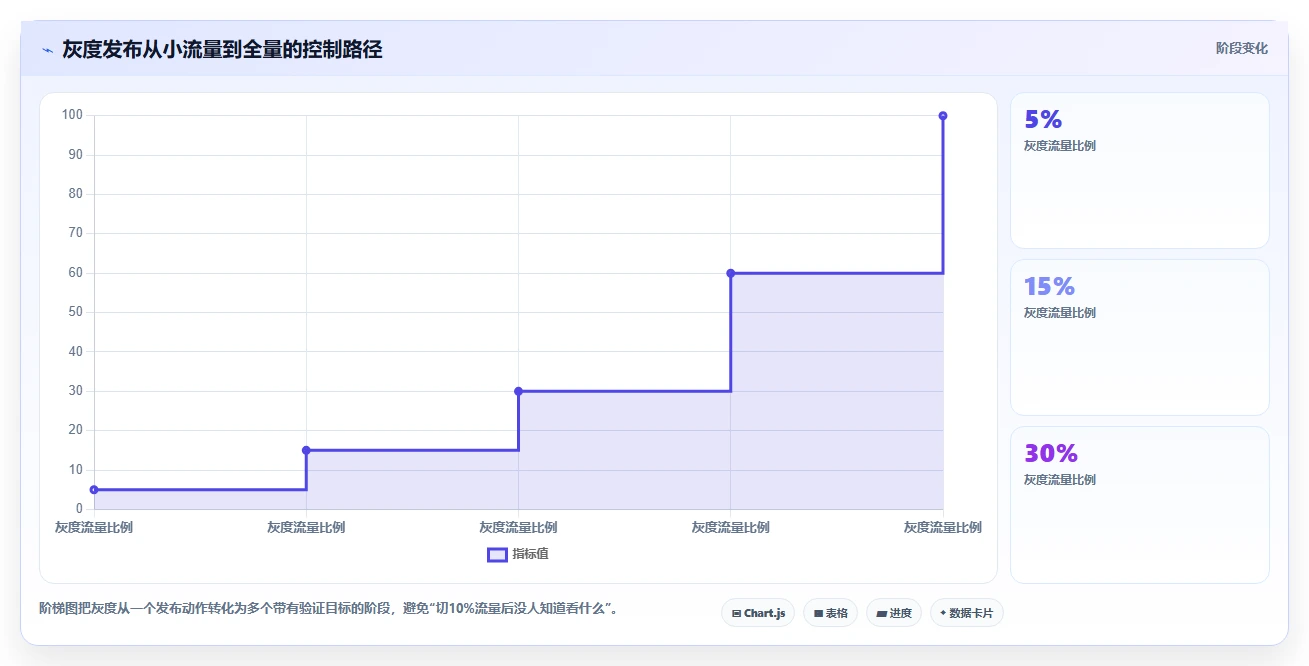
Task: Toggle the 指标值 legend label
Action: [530, 554]
